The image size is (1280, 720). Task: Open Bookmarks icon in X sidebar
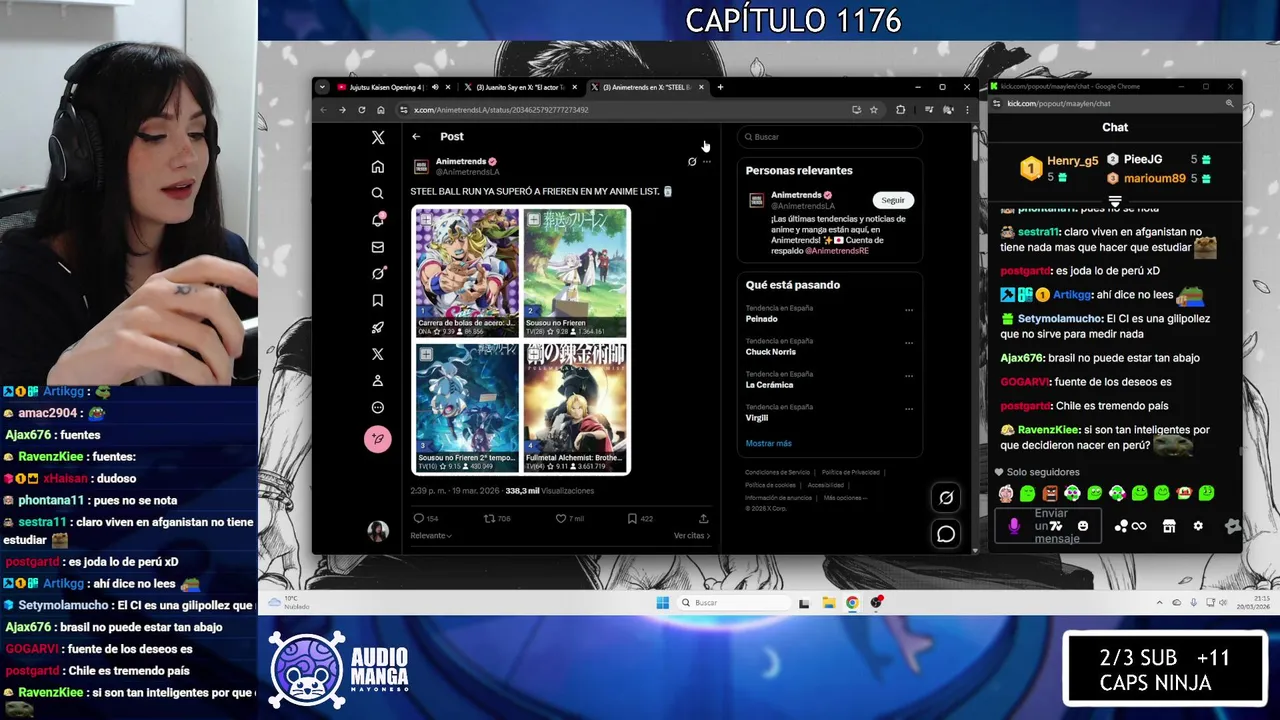click(x=378, y=300)
